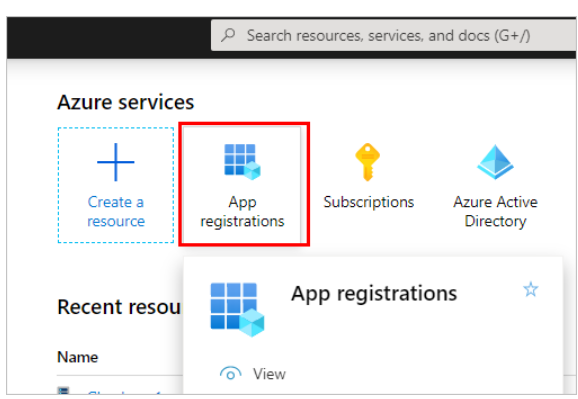Focus the Search resources, services, and docs field

(x=394, y=35)
